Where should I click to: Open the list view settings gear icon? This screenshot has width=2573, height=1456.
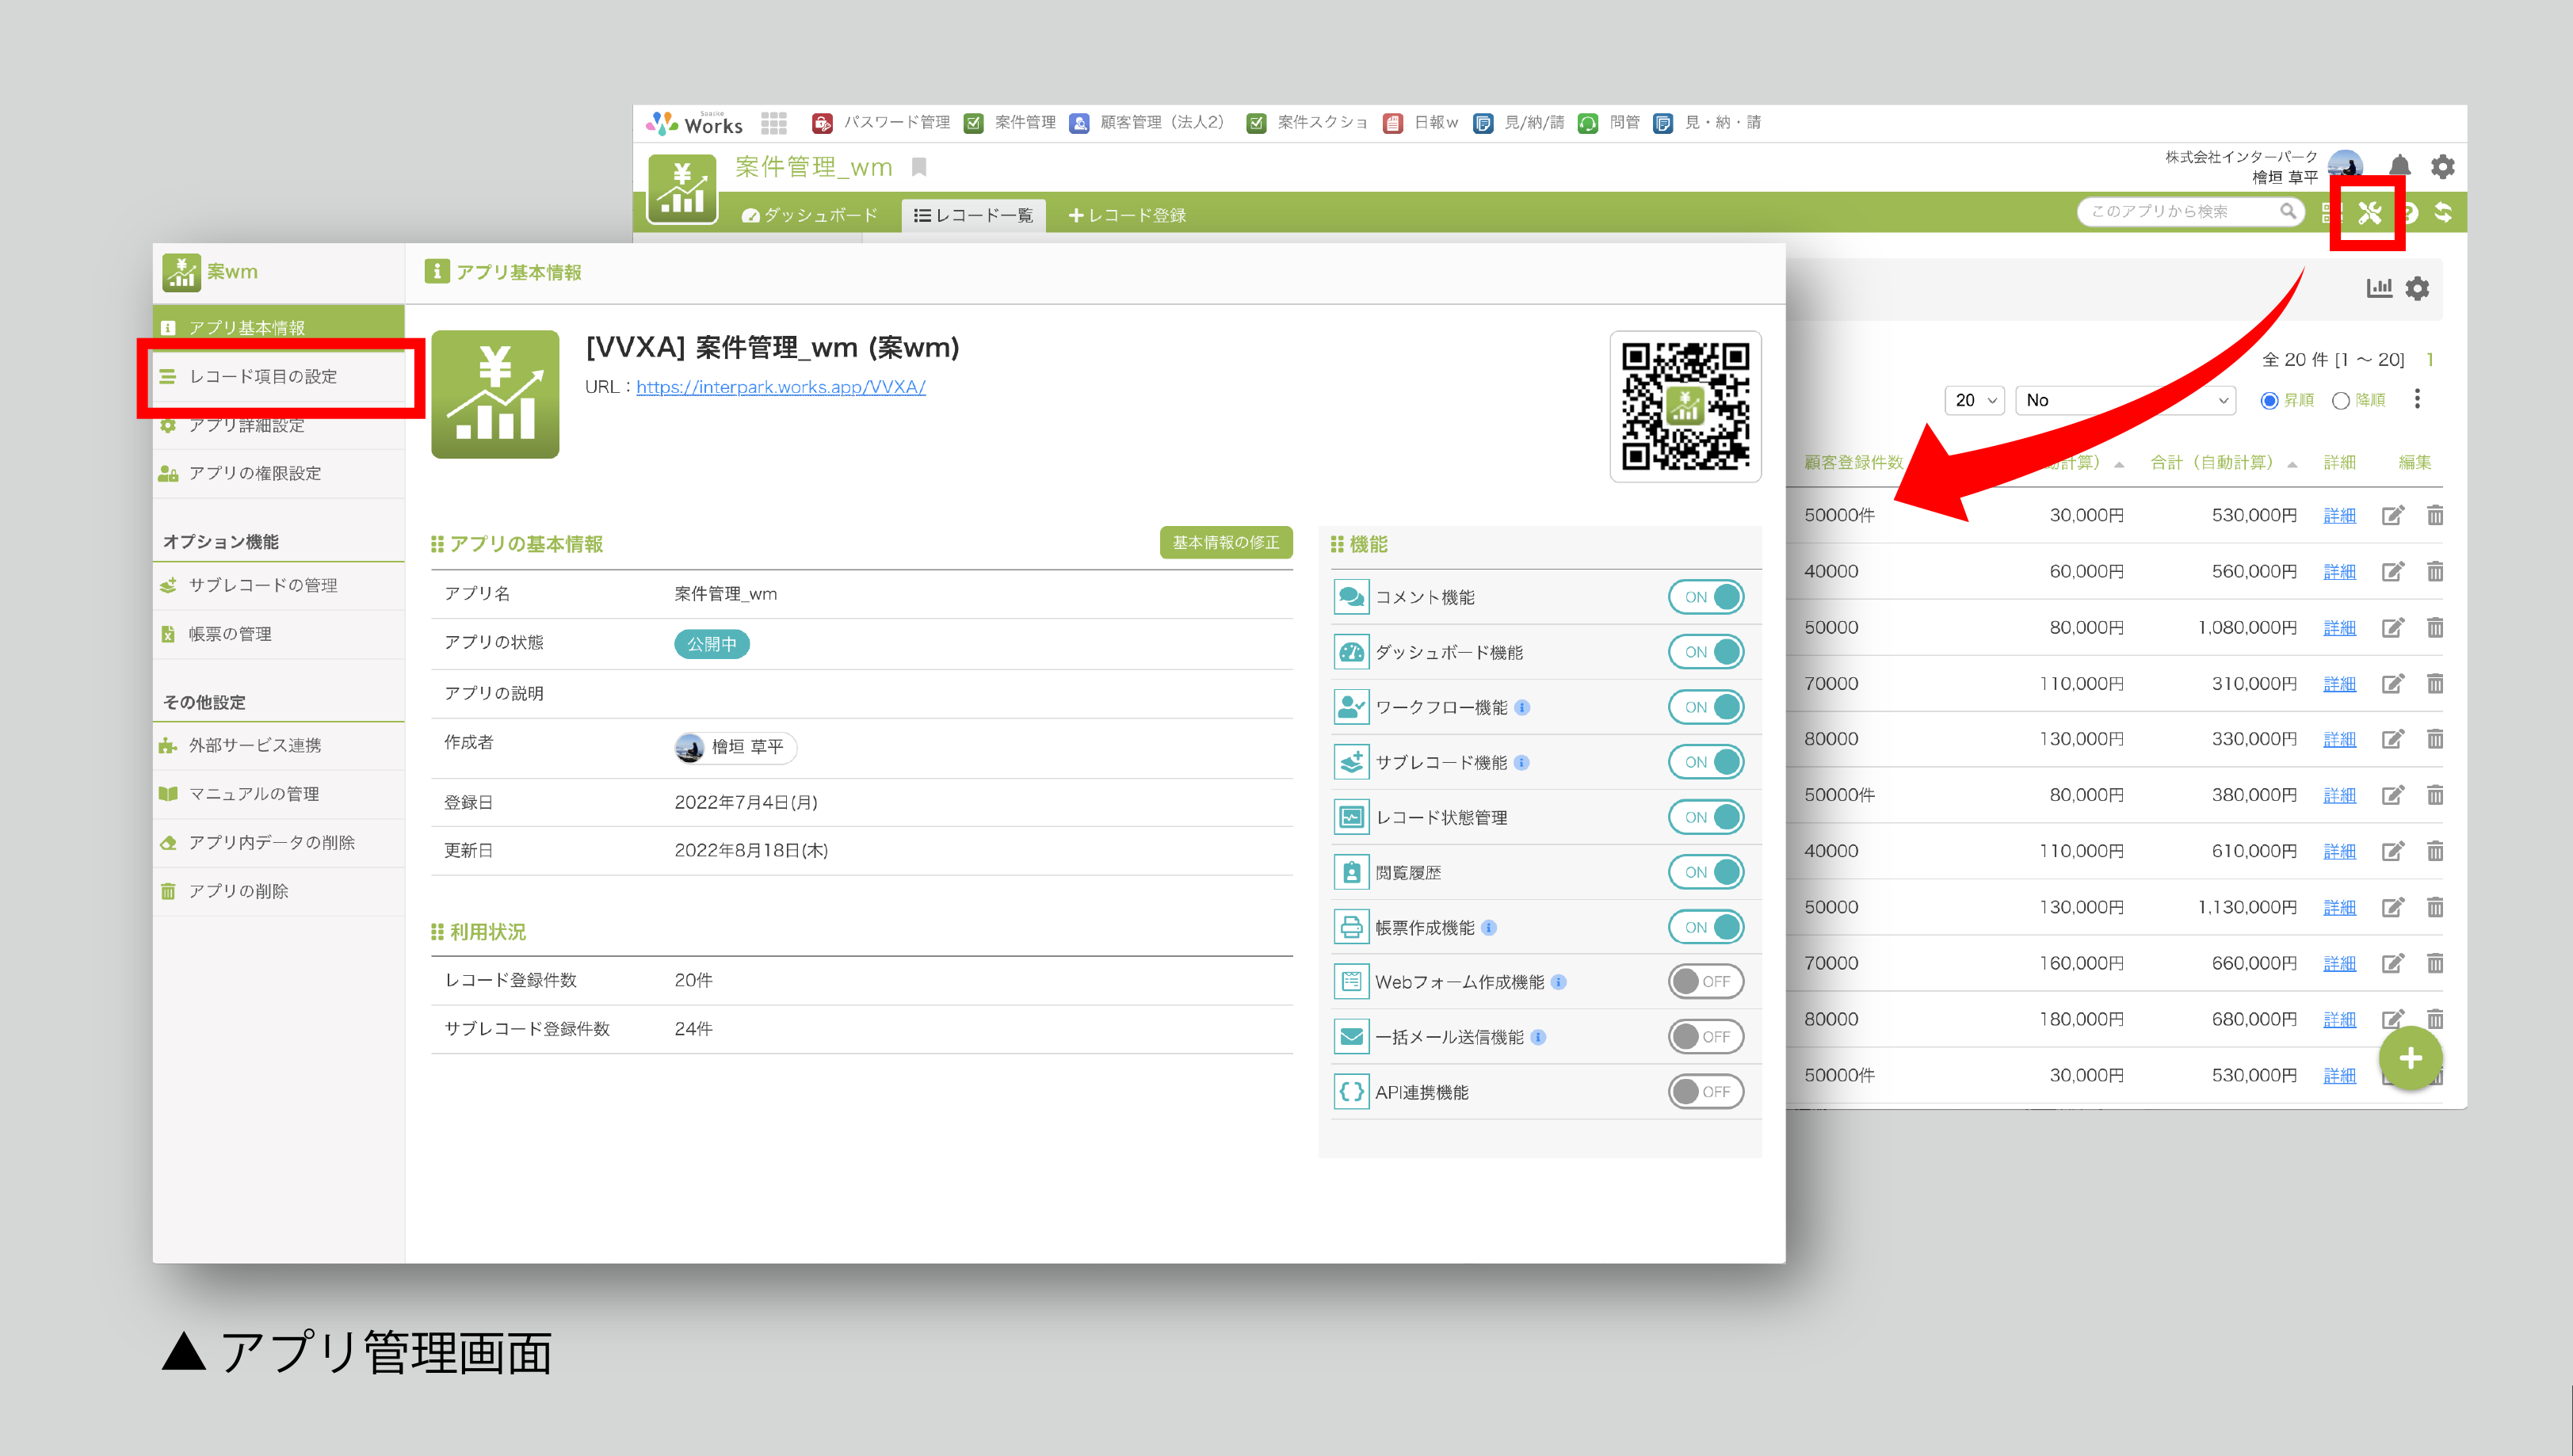click(x=2417, y=288)
